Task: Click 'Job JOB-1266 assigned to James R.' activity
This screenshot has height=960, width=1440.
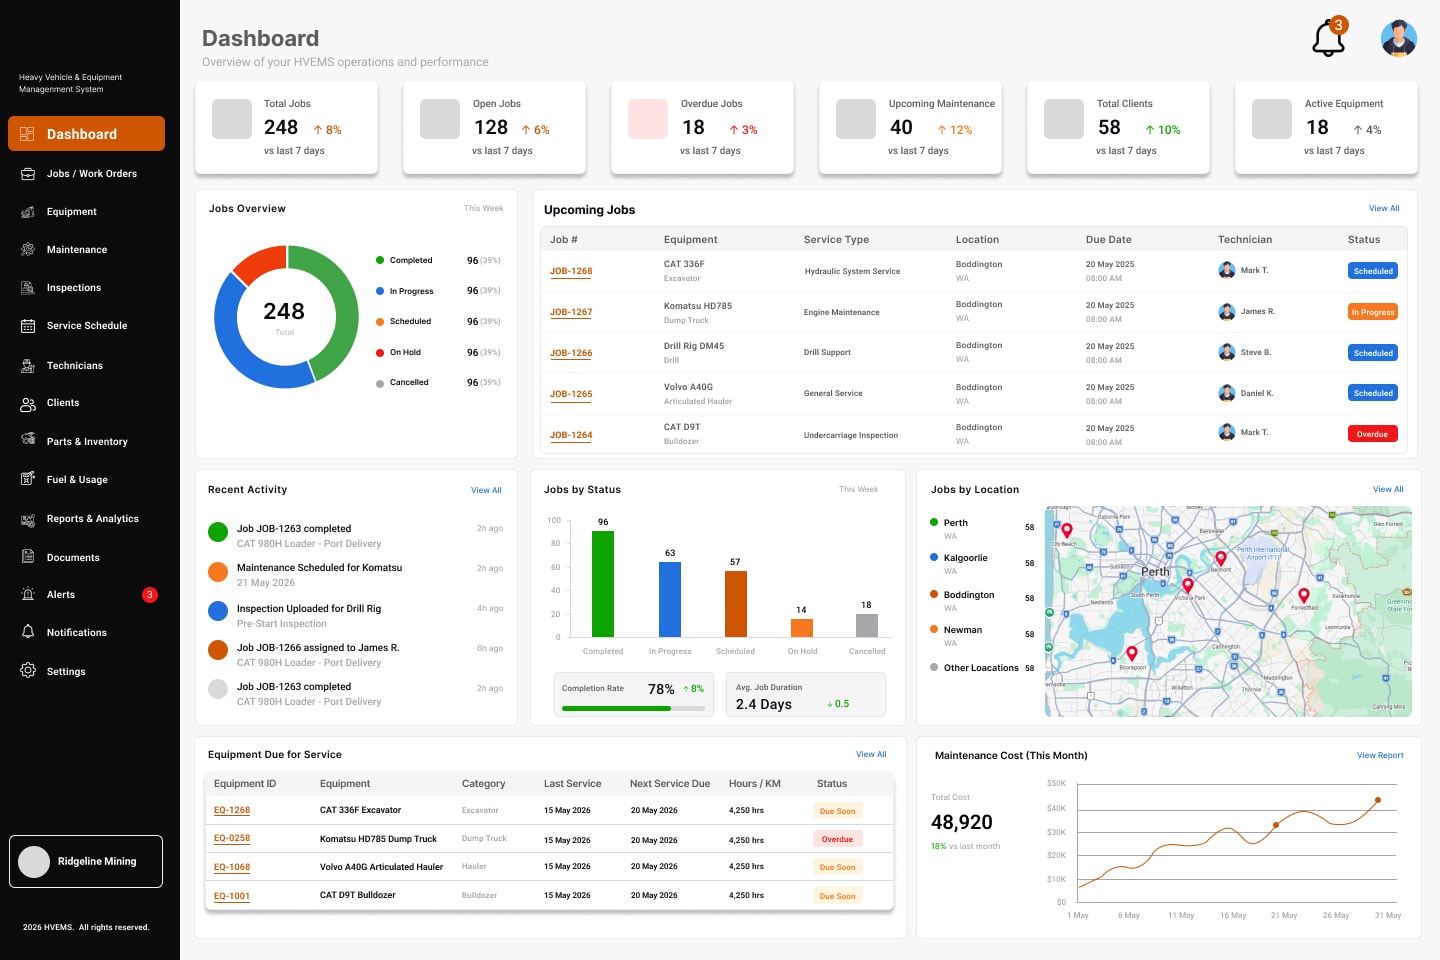Action: 318,648
